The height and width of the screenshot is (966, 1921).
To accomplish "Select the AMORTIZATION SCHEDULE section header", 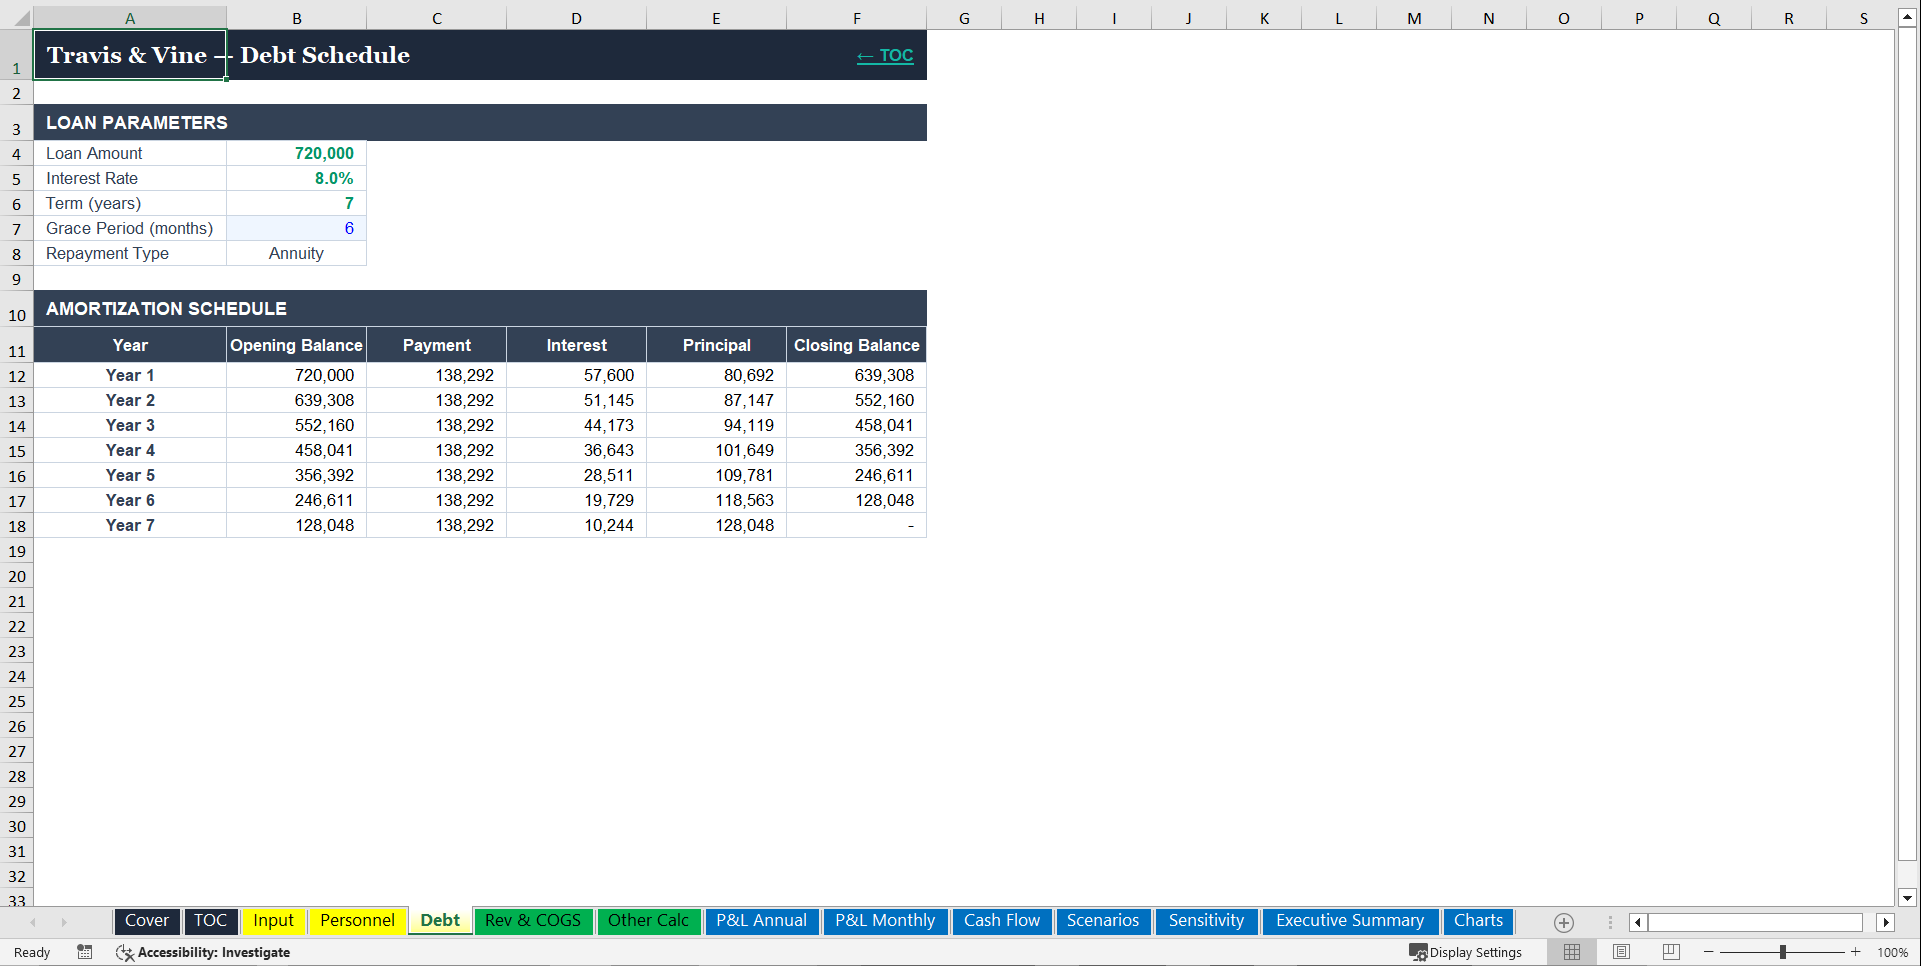I will 480,309.
